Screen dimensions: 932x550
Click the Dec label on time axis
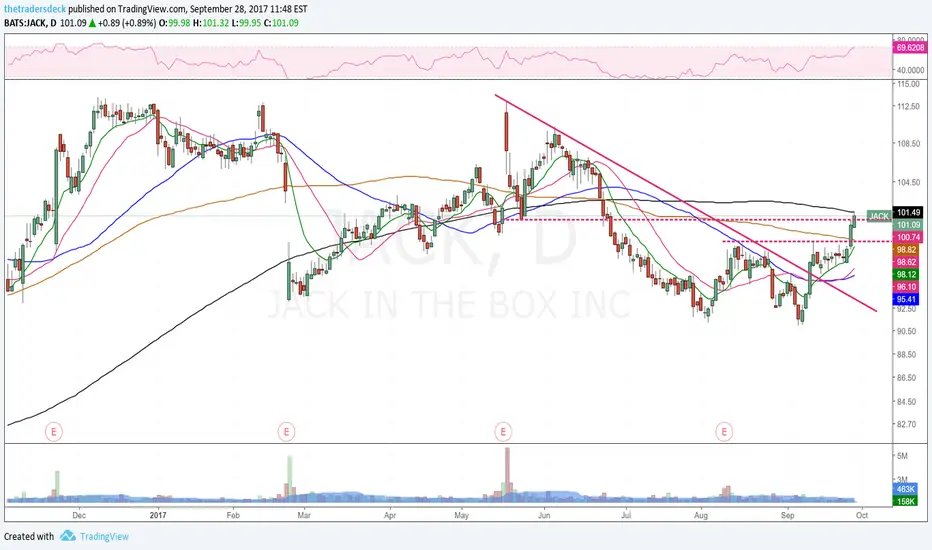tap(79, 516)
